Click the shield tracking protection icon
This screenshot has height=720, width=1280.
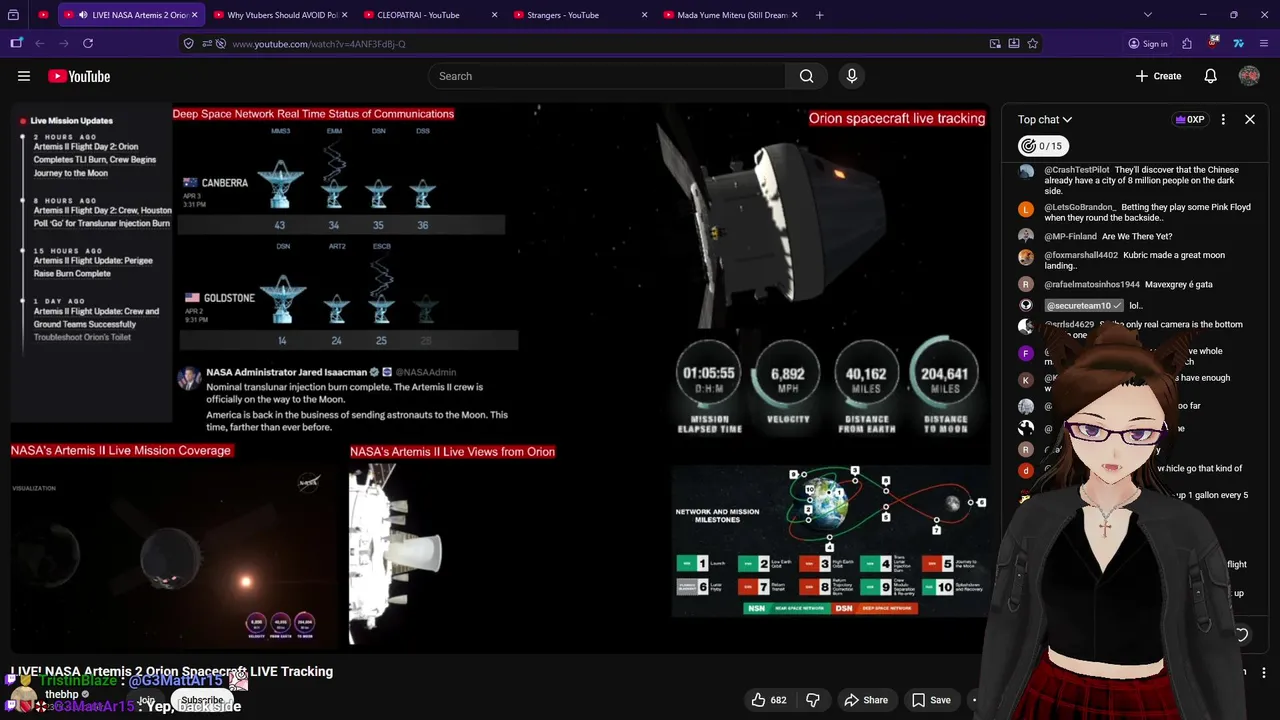click(188, 44)
